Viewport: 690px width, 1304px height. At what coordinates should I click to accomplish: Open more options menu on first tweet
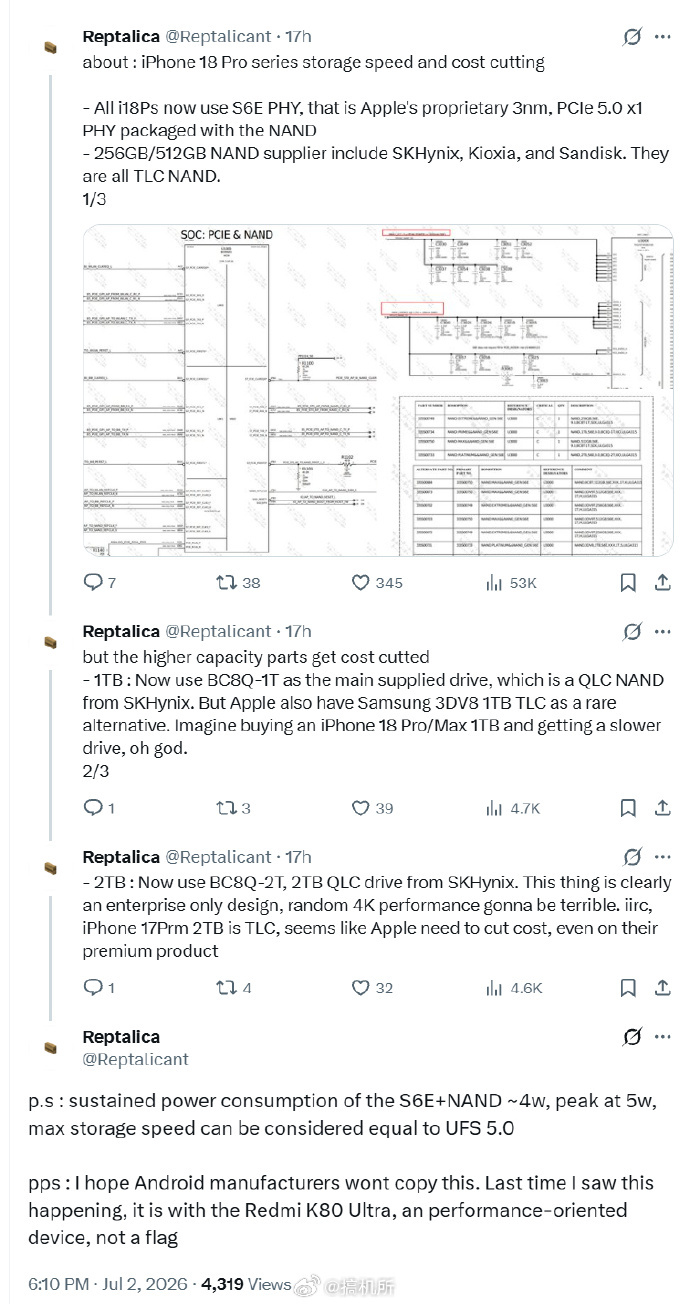[662, 37]
